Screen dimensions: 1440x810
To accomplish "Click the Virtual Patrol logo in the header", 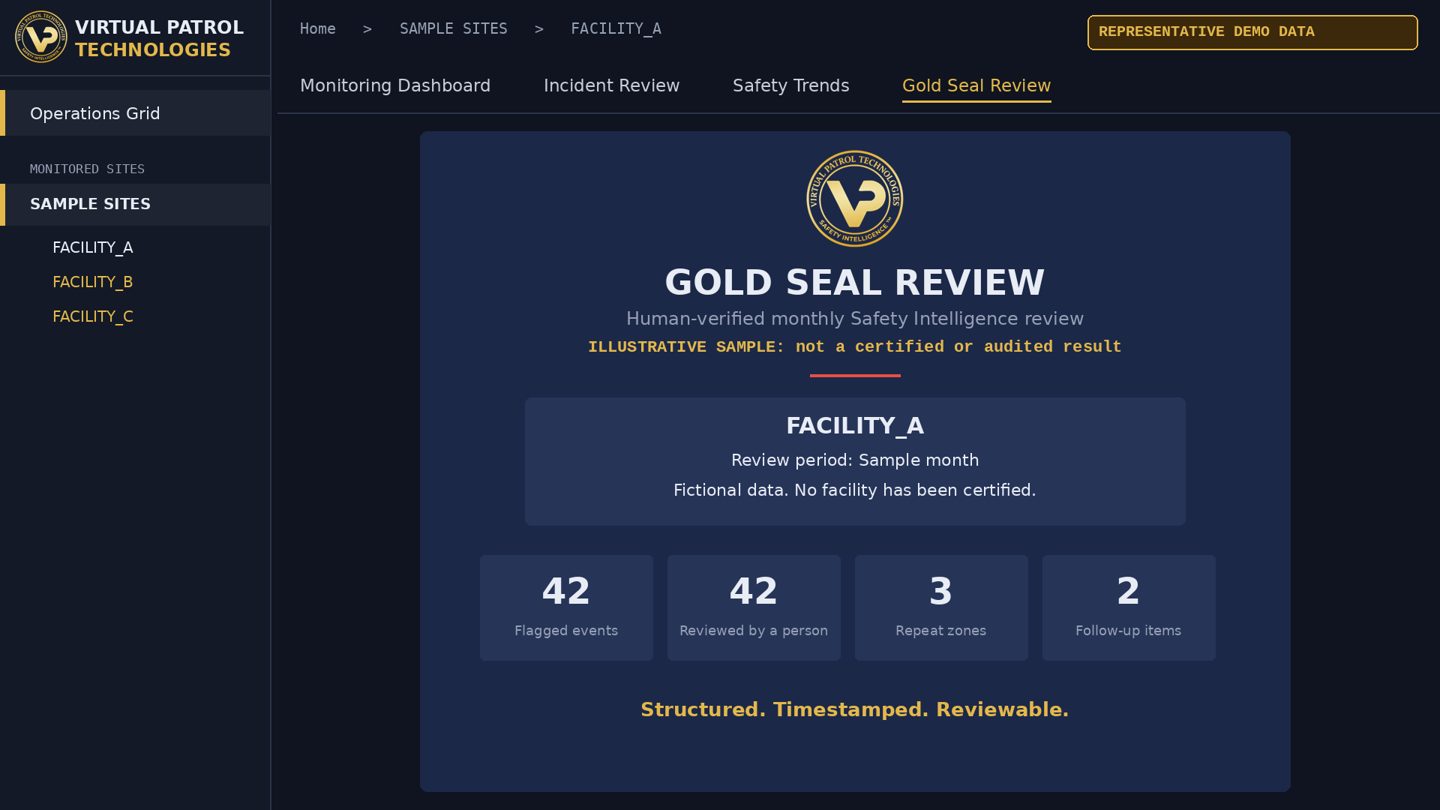I will point(41,37).
